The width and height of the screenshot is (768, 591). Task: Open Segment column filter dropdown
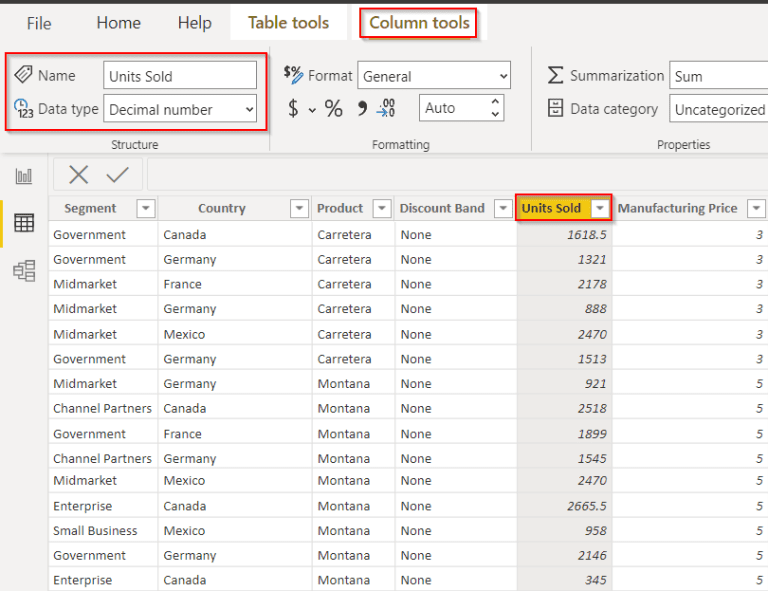point(146,208)
